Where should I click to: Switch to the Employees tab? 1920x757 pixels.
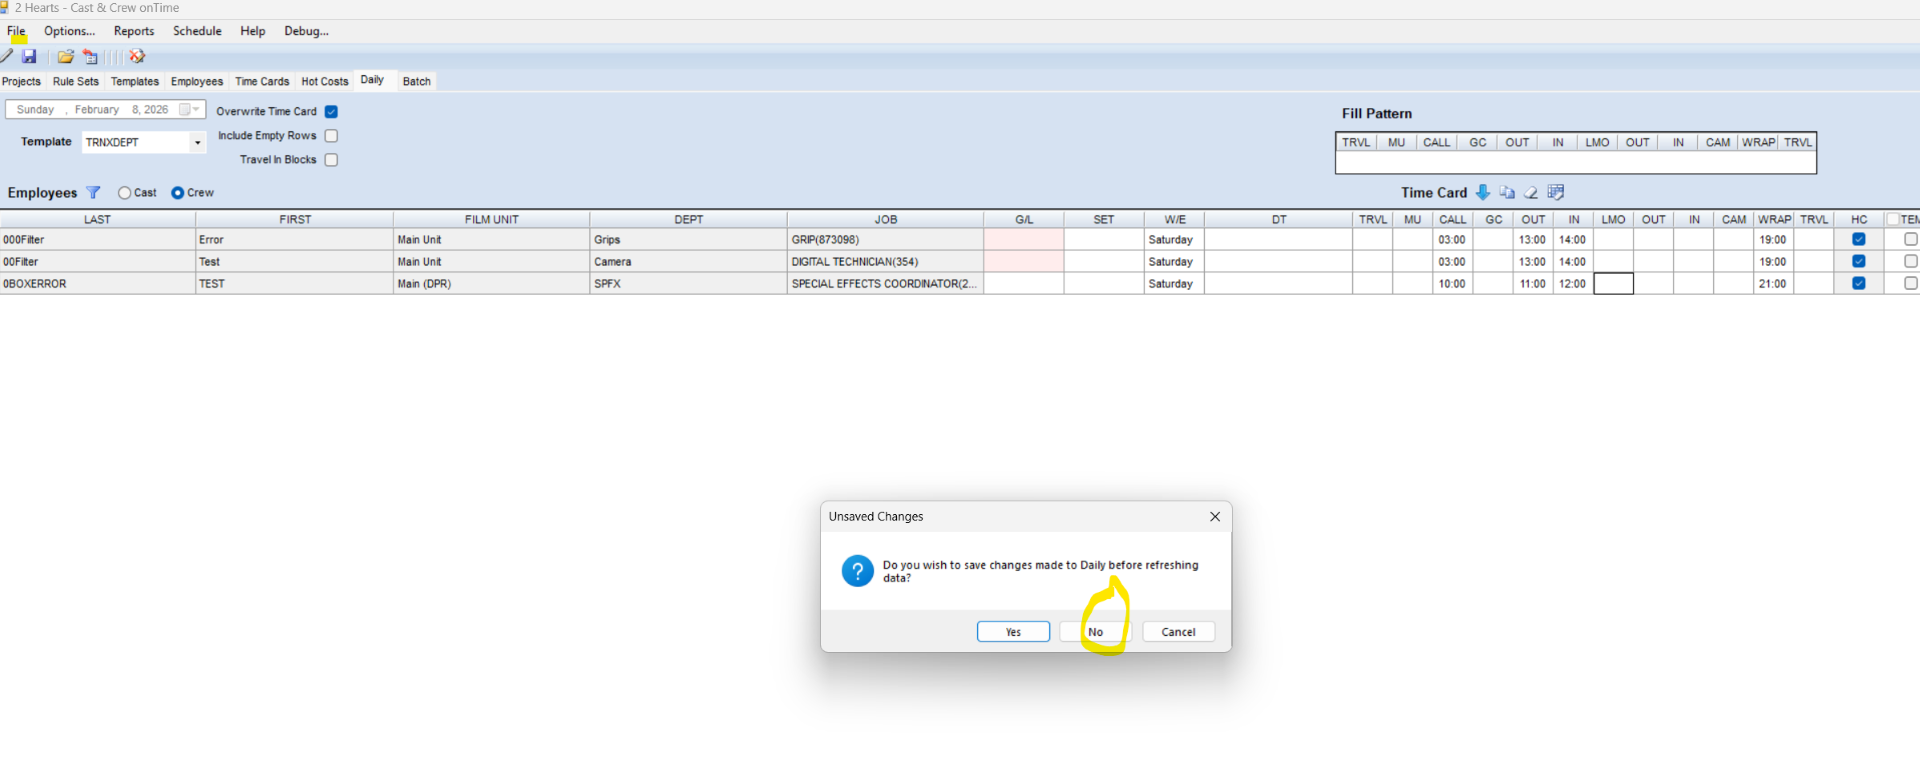[197, 82]
